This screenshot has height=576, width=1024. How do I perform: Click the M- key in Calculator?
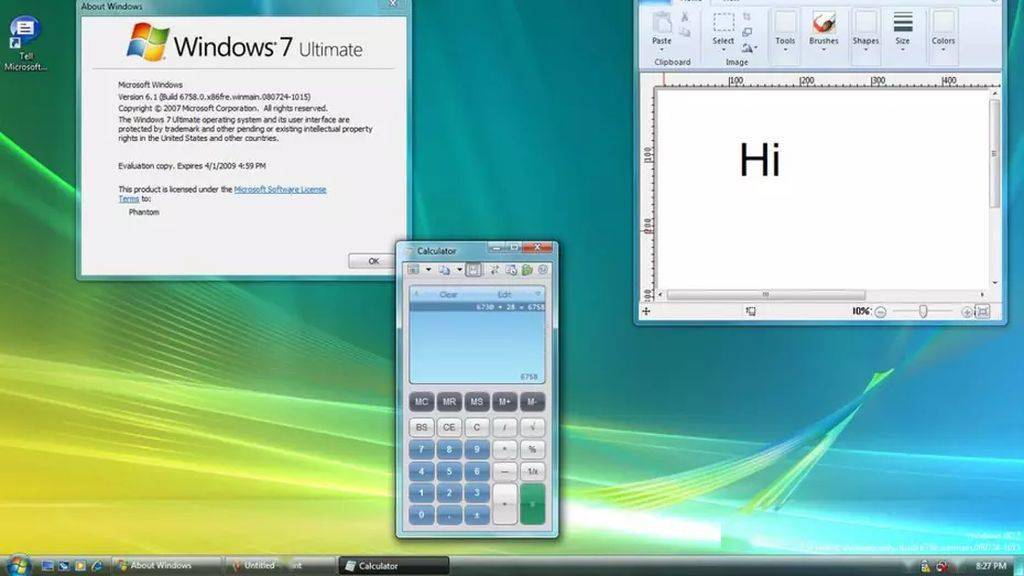tap(532, 402)
